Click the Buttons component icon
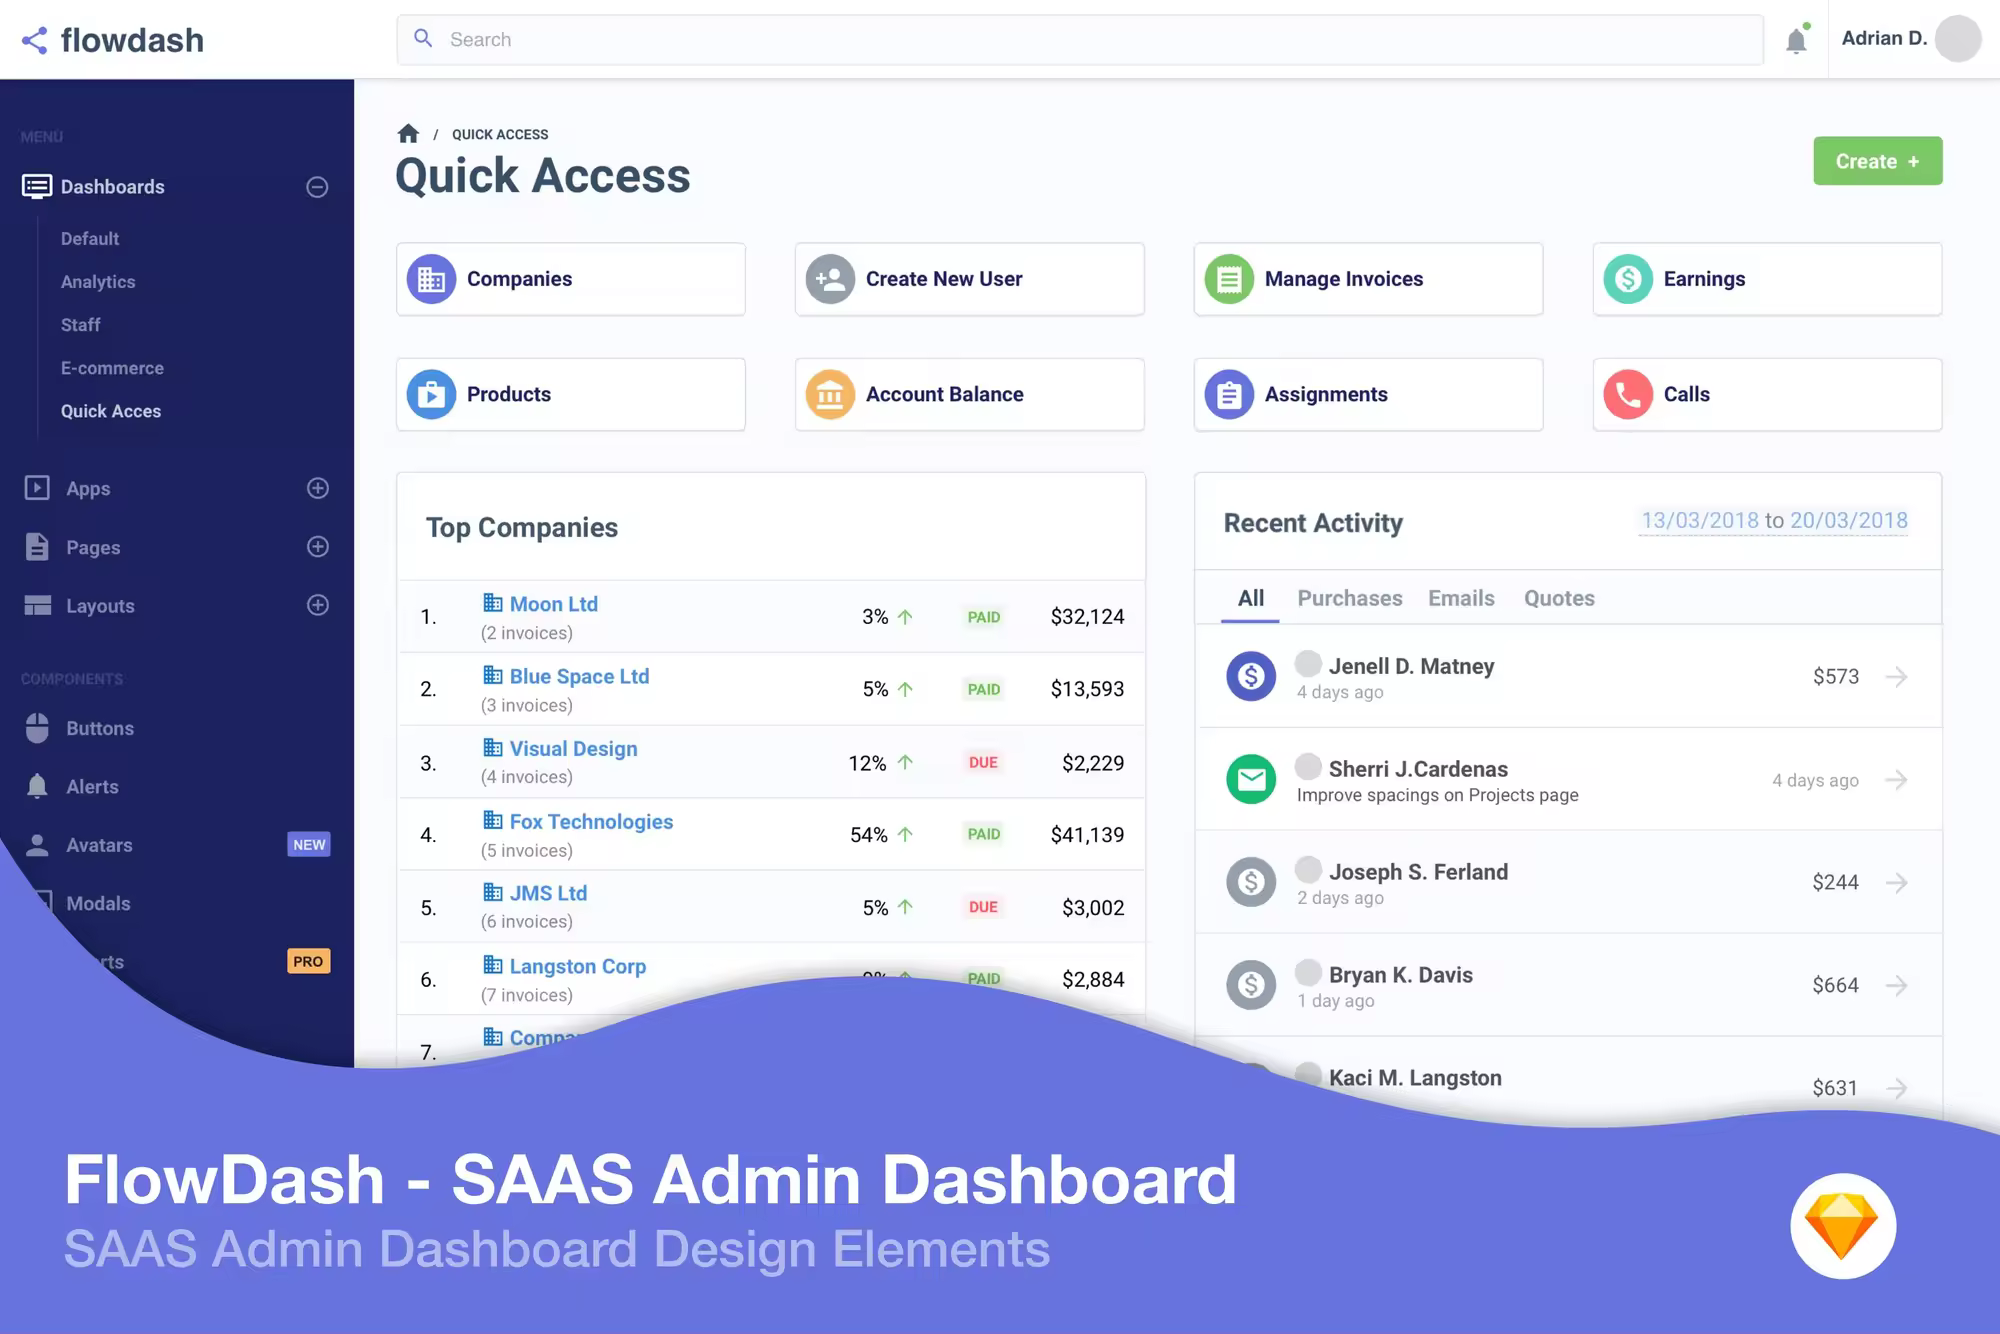This screenshot has height=1334, width=2000. (37, 728)
